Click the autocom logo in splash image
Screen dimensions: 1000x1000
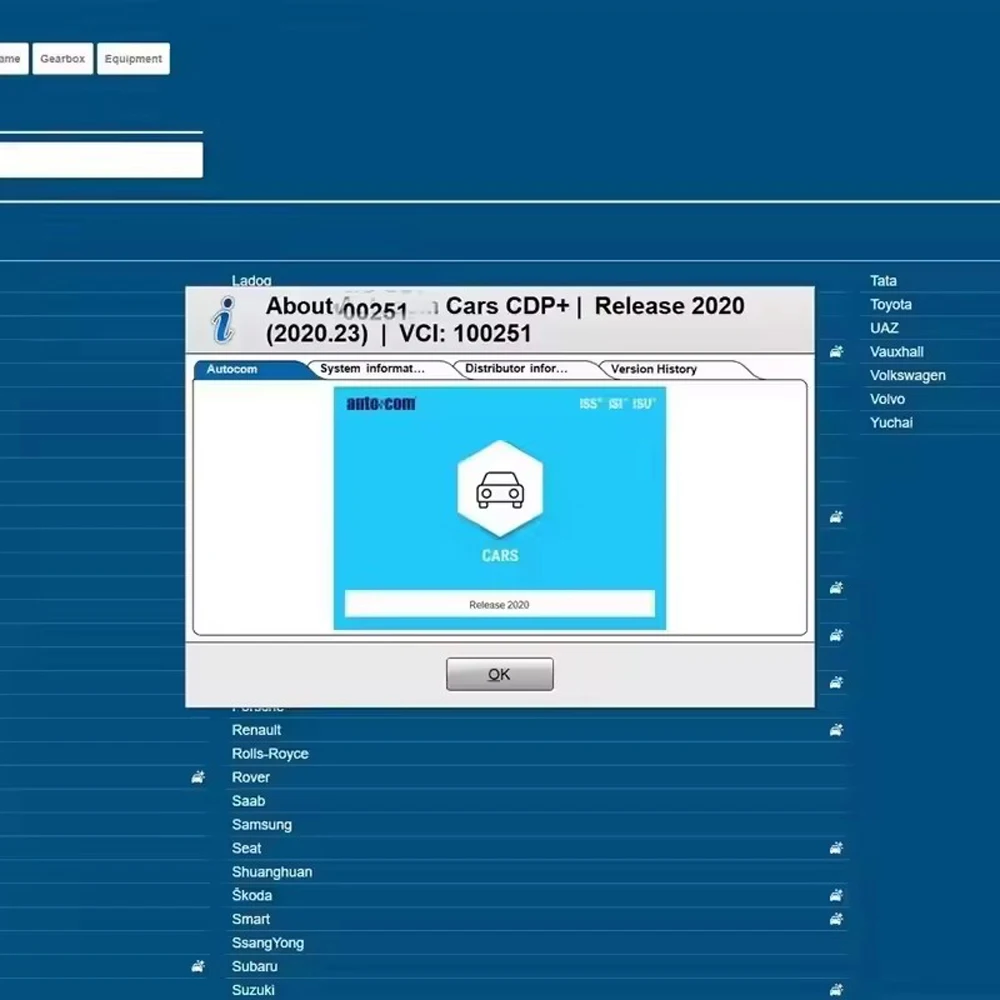(381, 403)
